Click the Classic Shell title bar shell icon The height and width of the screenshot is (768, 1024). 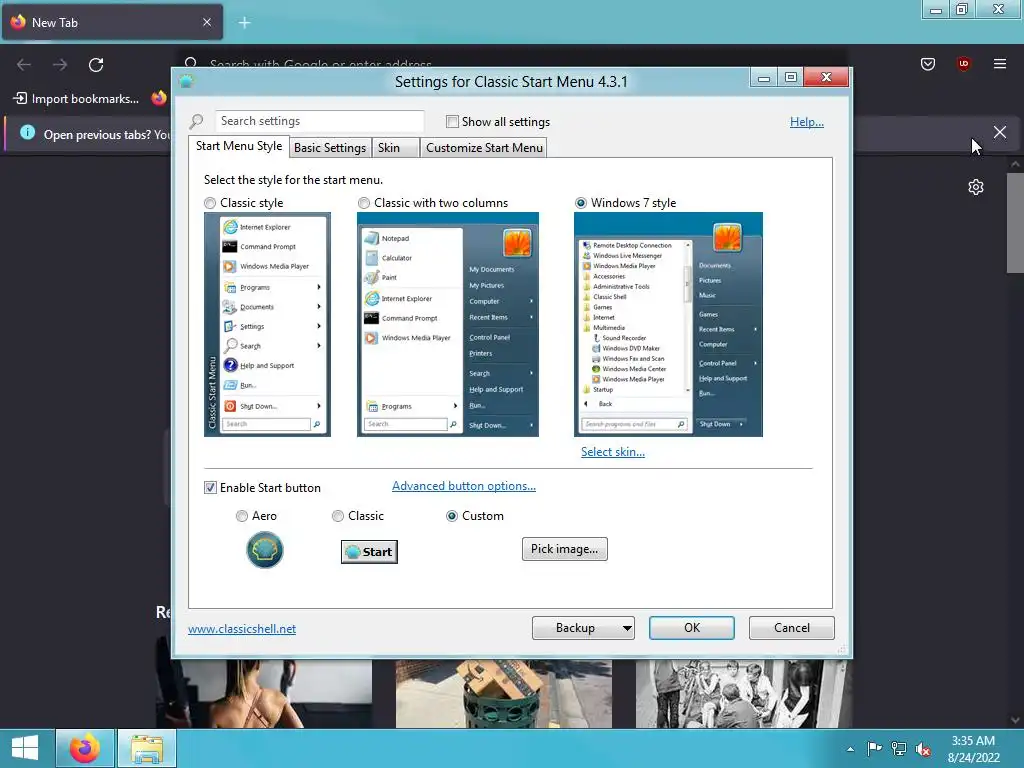(186, 81)
